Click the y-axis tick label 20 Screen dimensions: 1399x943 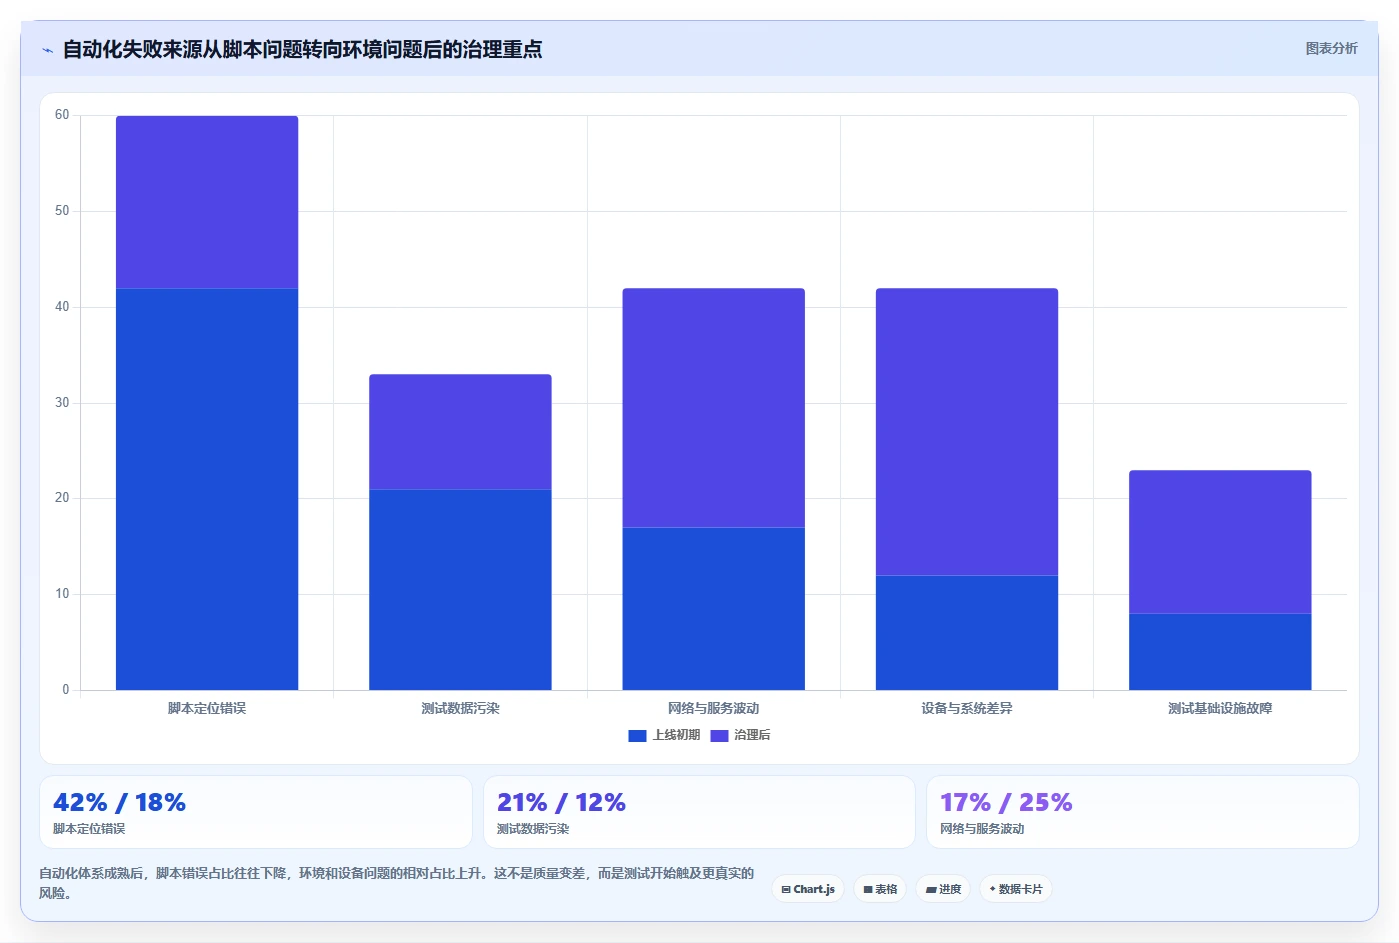62,498
